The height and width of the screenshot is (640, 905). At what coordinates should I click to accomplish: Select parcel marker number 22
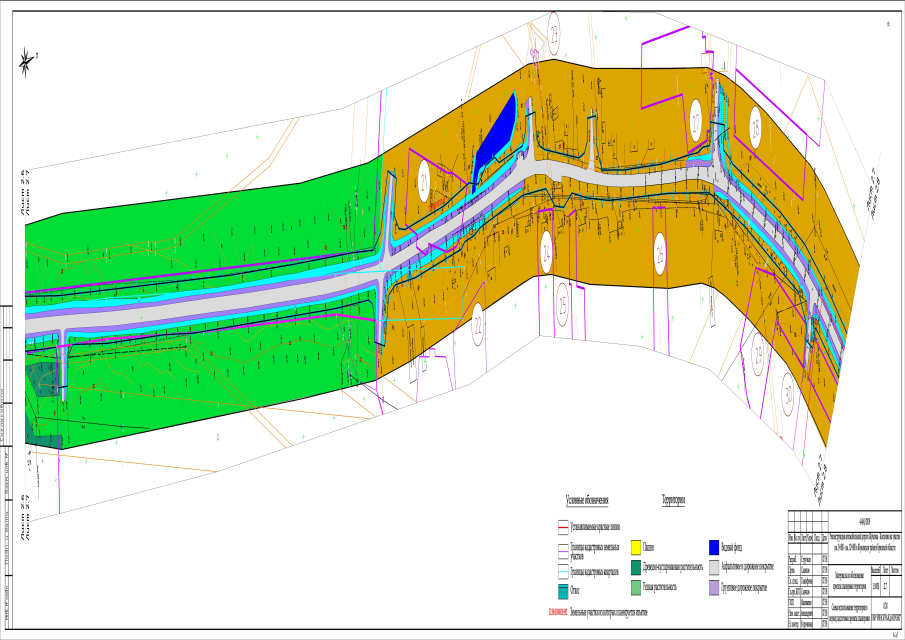coord(477,324)
